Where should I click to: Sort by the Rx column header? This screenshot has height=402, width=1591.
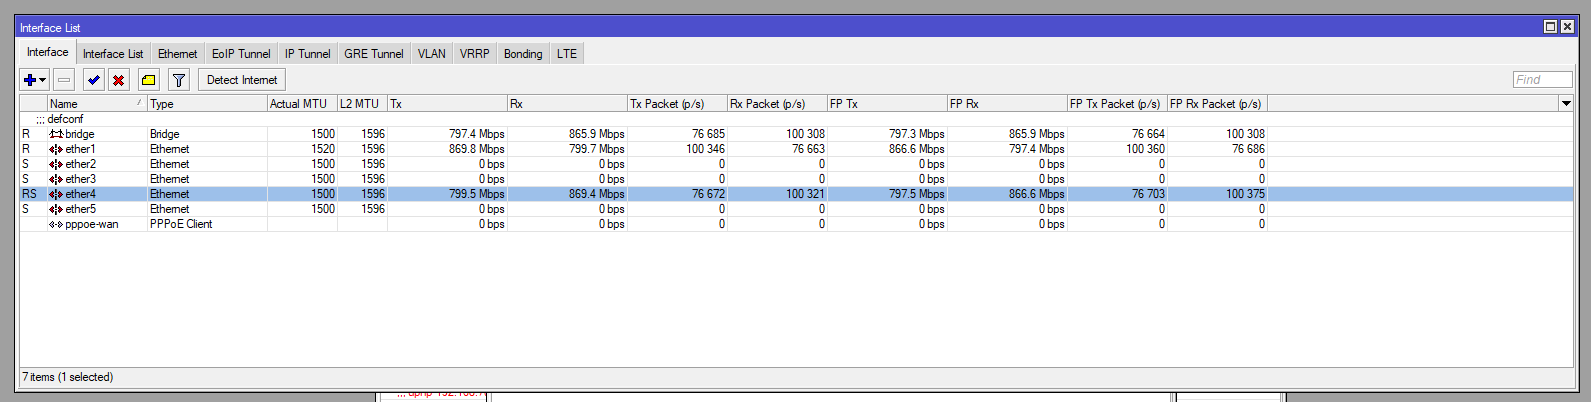(x=567, y=103)
